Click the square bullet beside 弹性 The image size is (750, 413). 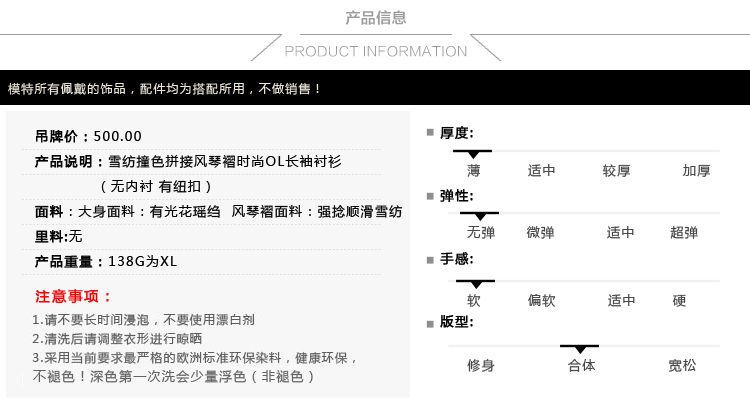click(430, 196)
